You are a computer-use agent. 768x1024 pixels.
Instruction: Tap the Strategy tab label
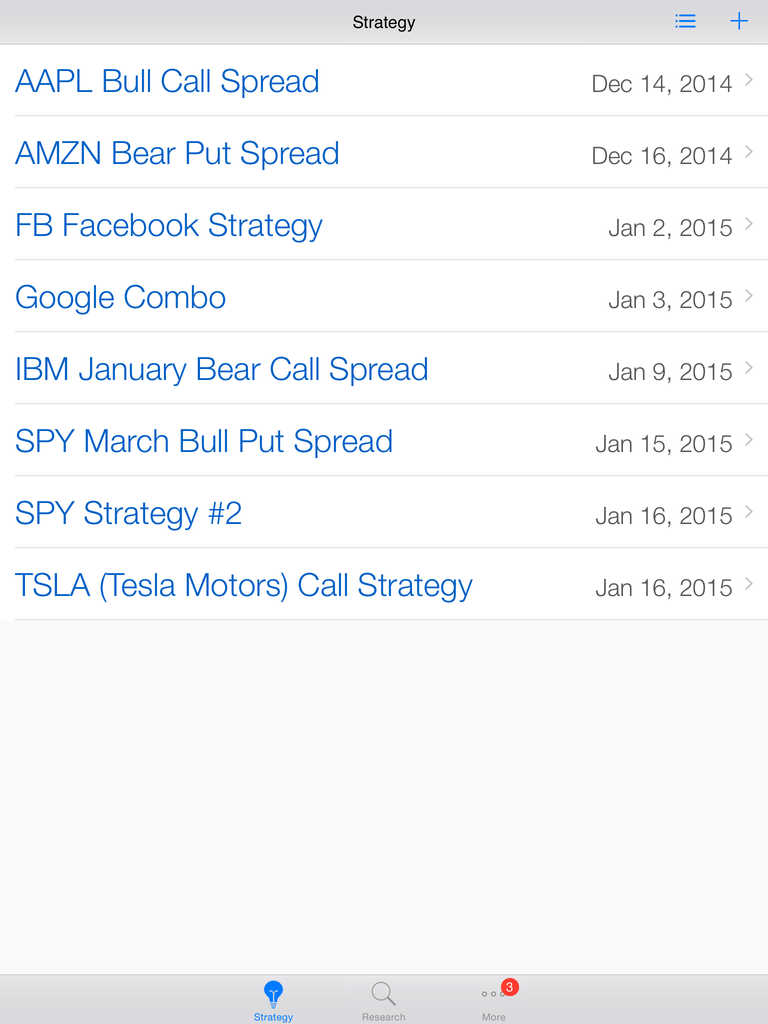[273, 1017]
